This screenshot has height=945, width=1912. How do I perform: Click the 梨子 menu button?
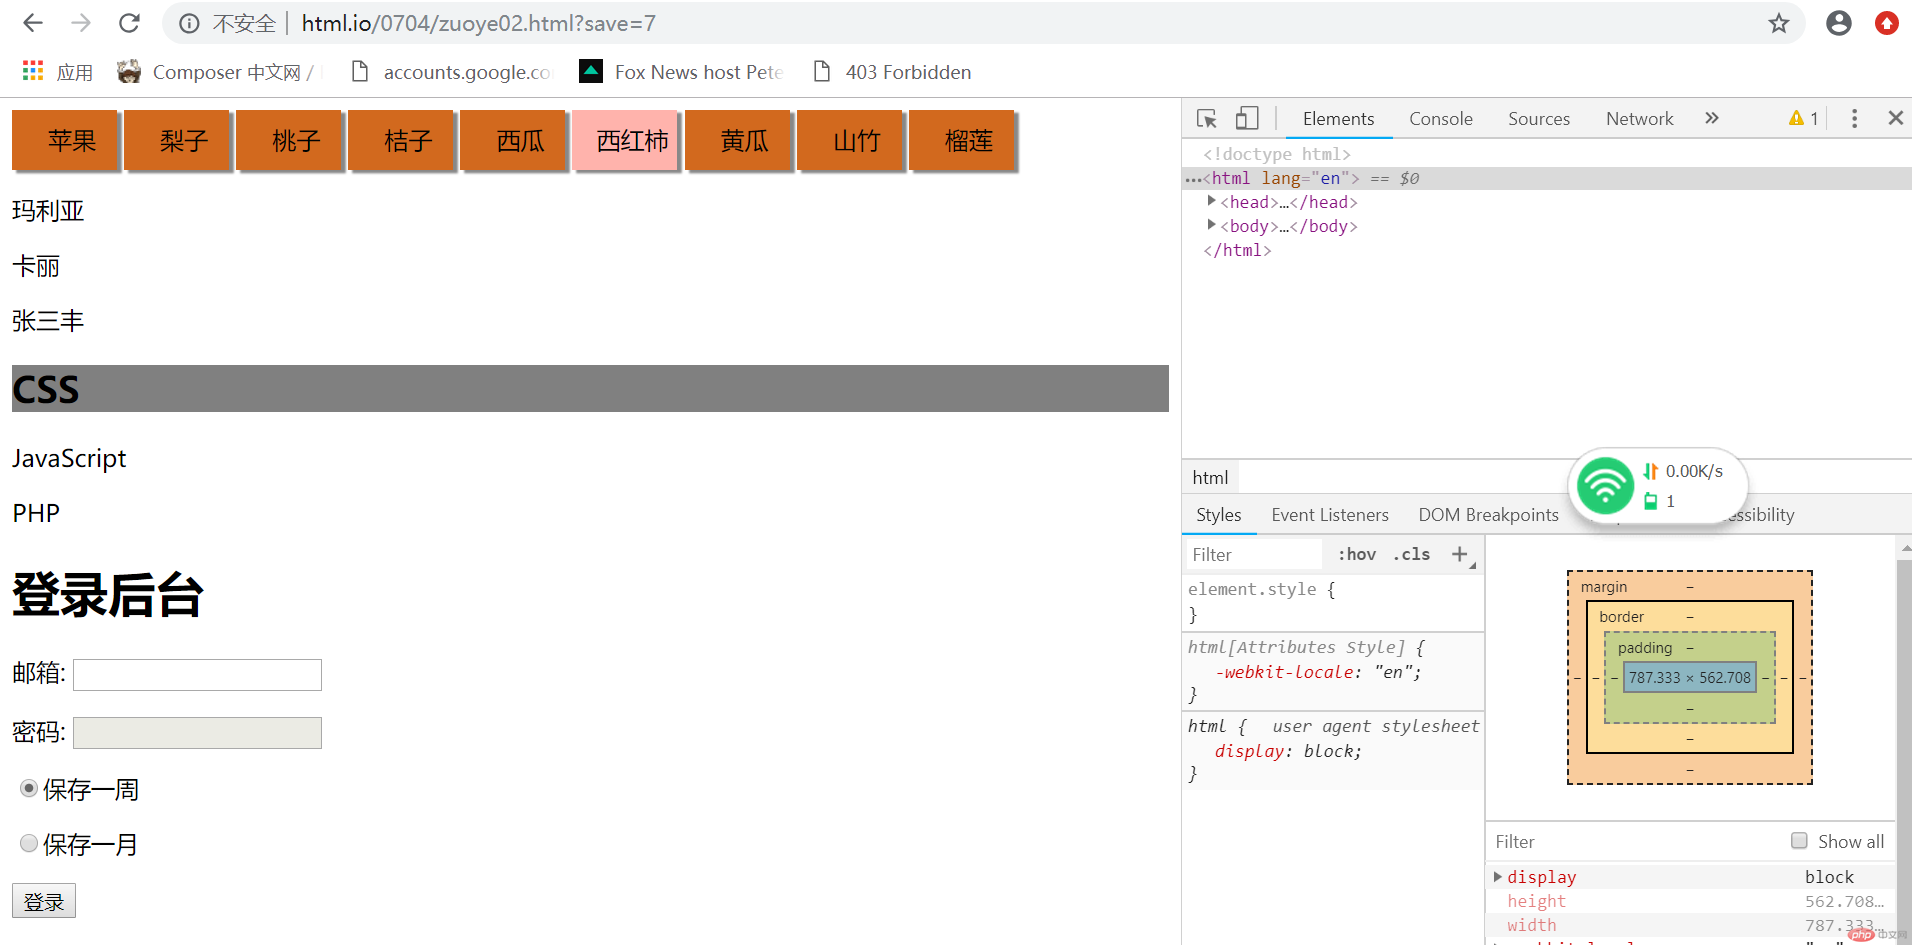[178, 141]
